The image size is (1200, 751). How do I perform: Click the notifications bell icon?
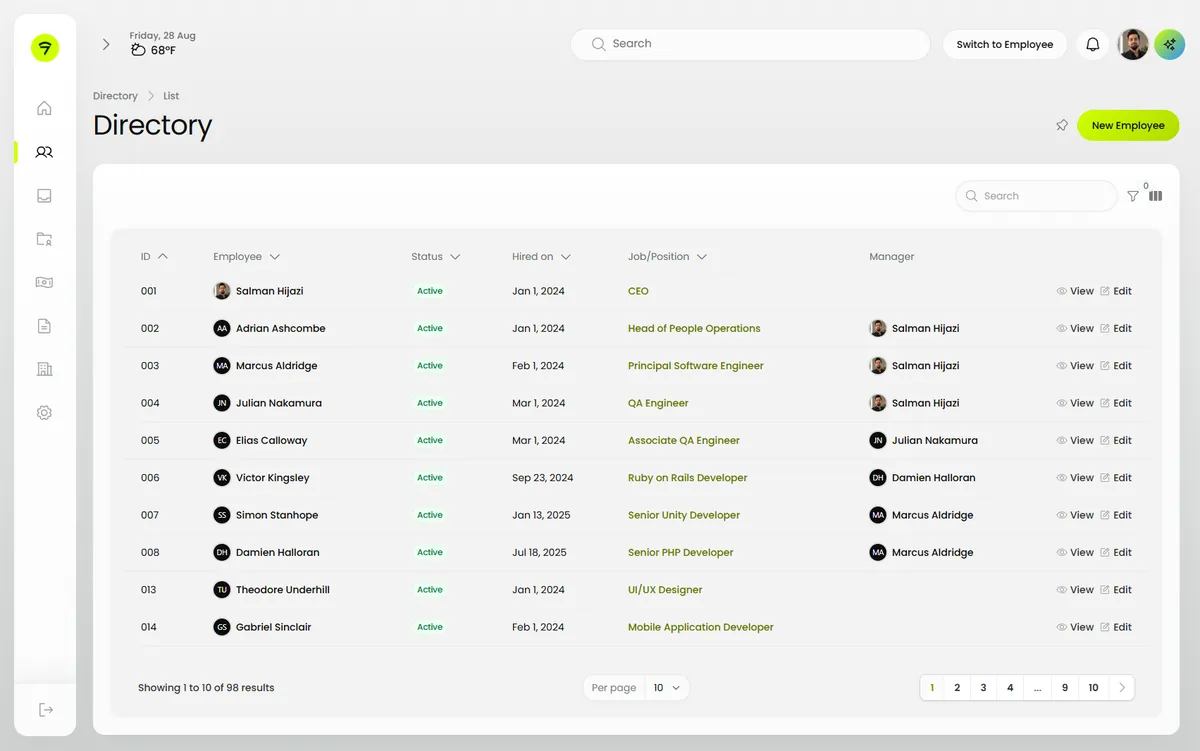pyautogui.click(x=1093, y=44)
